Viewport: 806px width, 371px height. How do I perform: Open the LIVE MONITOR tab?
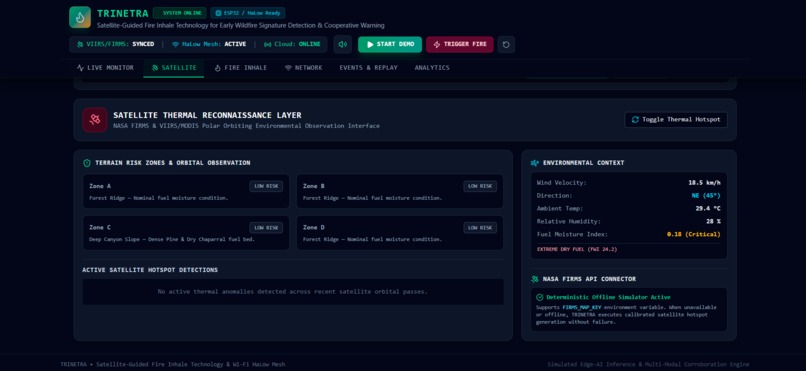pos(105,68)
